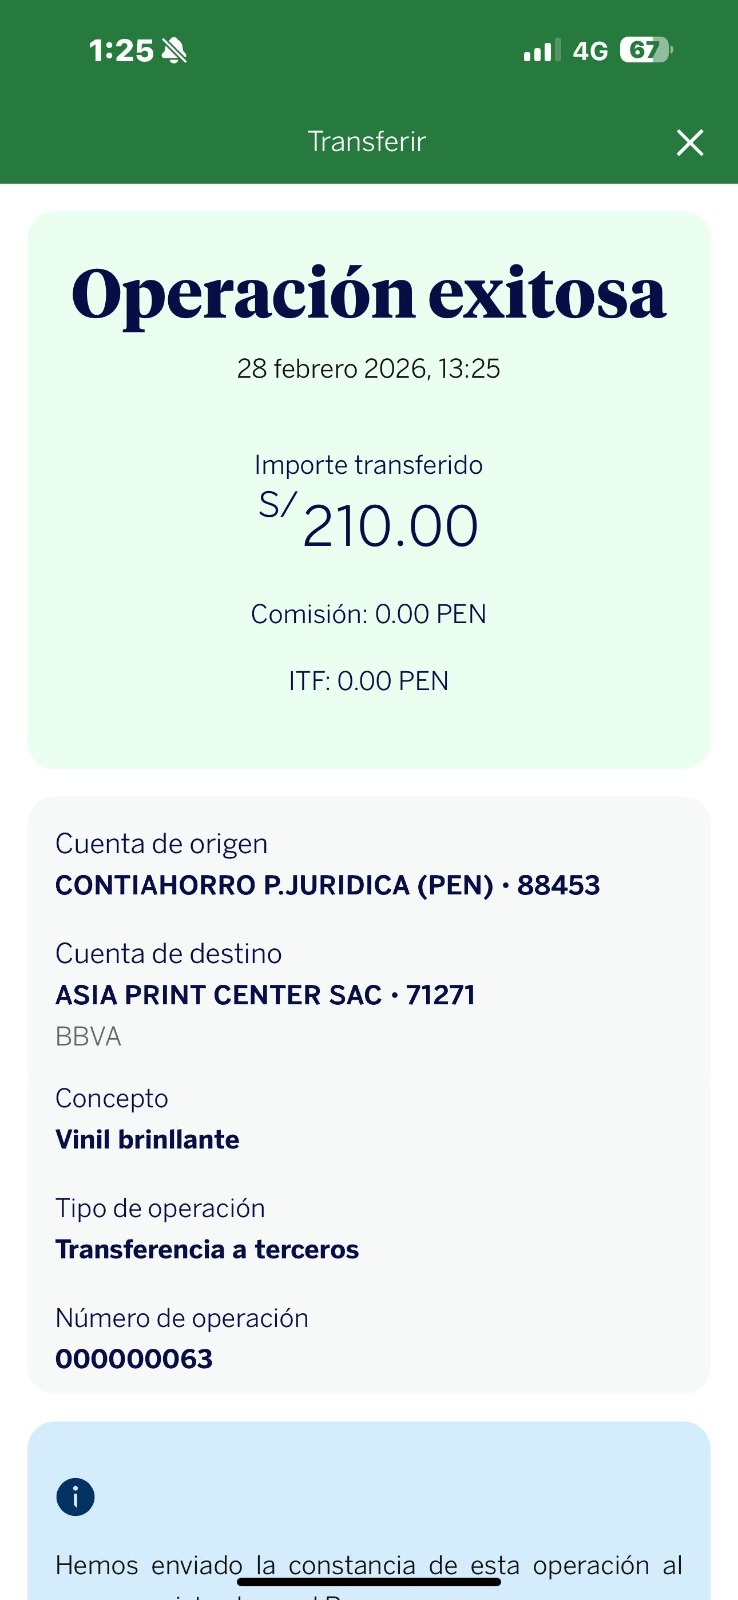Screen dimensions: 738x1600
Task: Tap the 4G network indicator
Action: click(x=590, y=51)
